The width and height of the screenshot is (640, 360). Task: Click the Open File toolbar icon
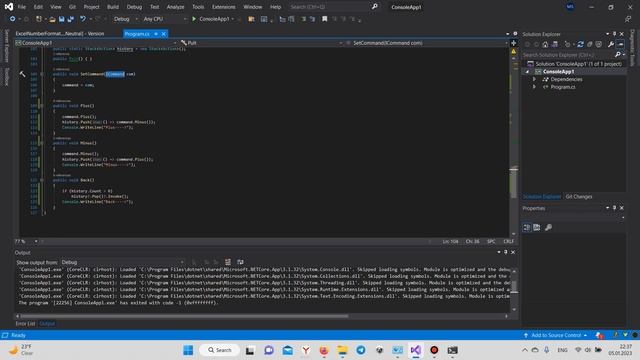click(x=52, y=19)
